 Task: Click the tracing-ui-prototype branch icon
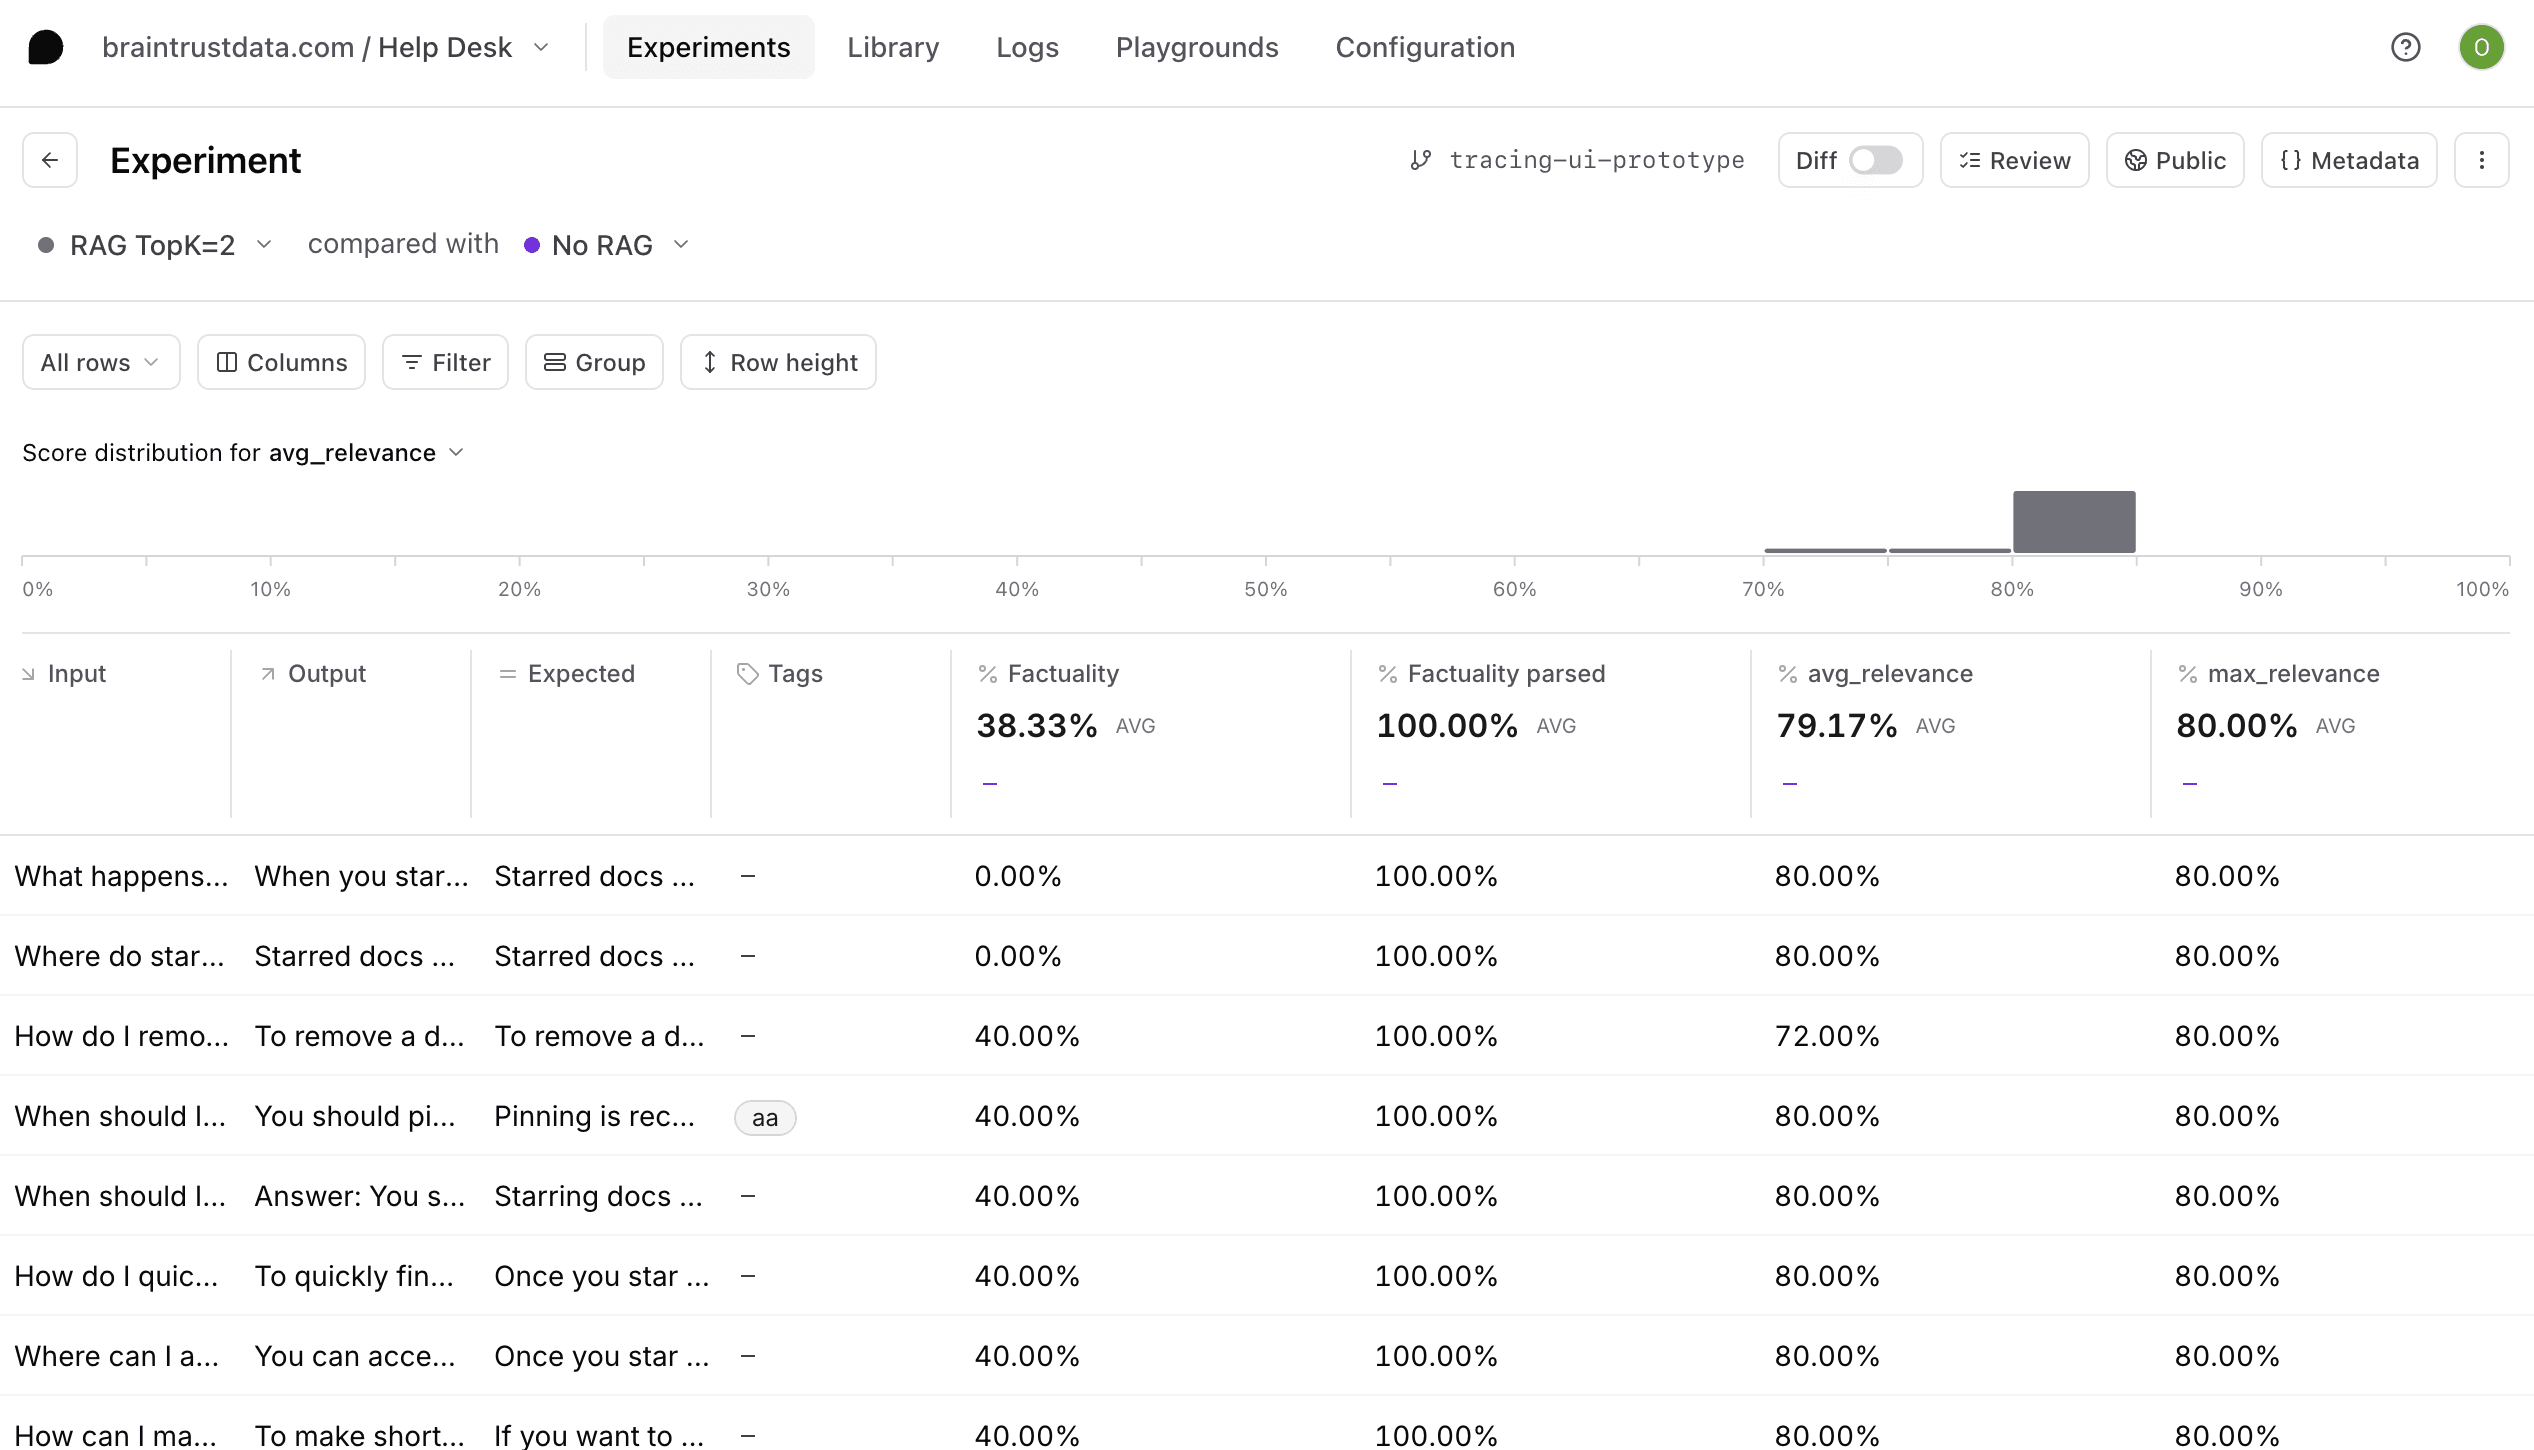(x=1422, y=160)
